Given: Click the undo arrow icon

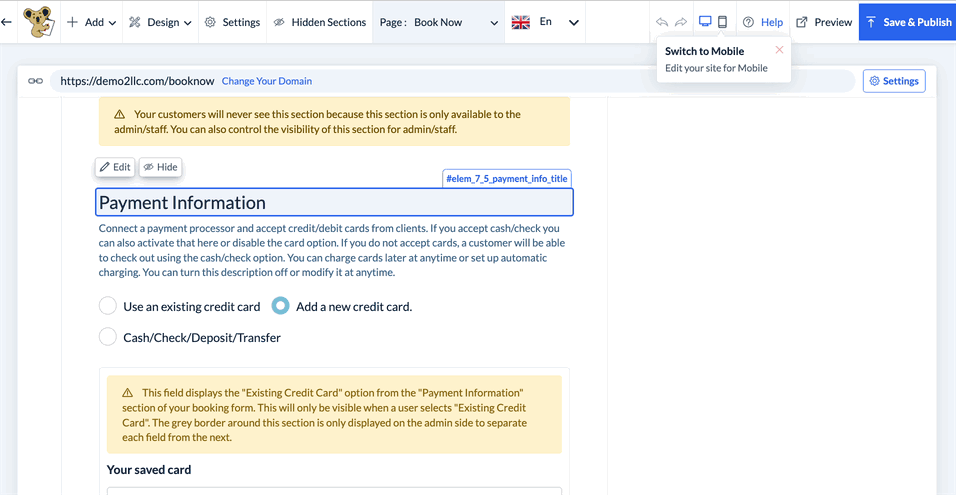Looking at the screenshot, I should click(x=662, y=22).
